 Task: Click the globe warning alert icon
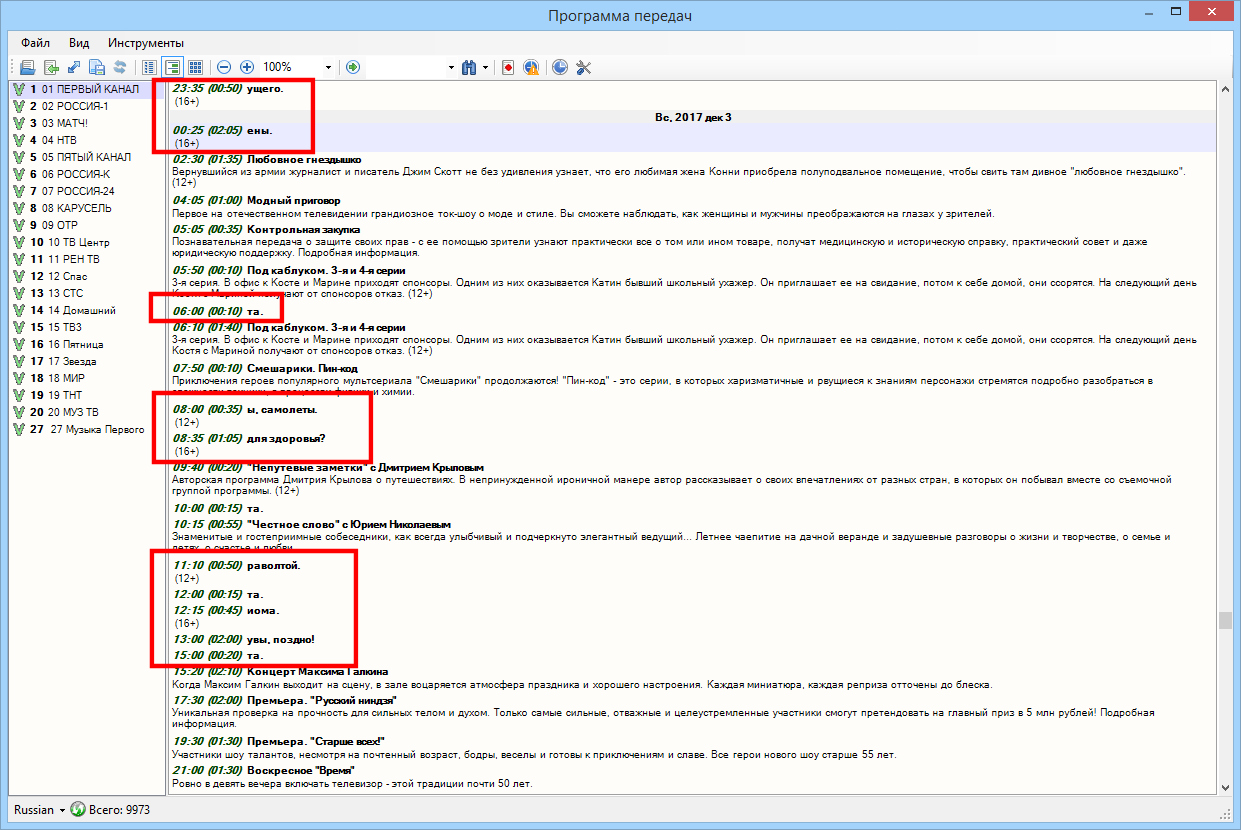pos(532,67)
